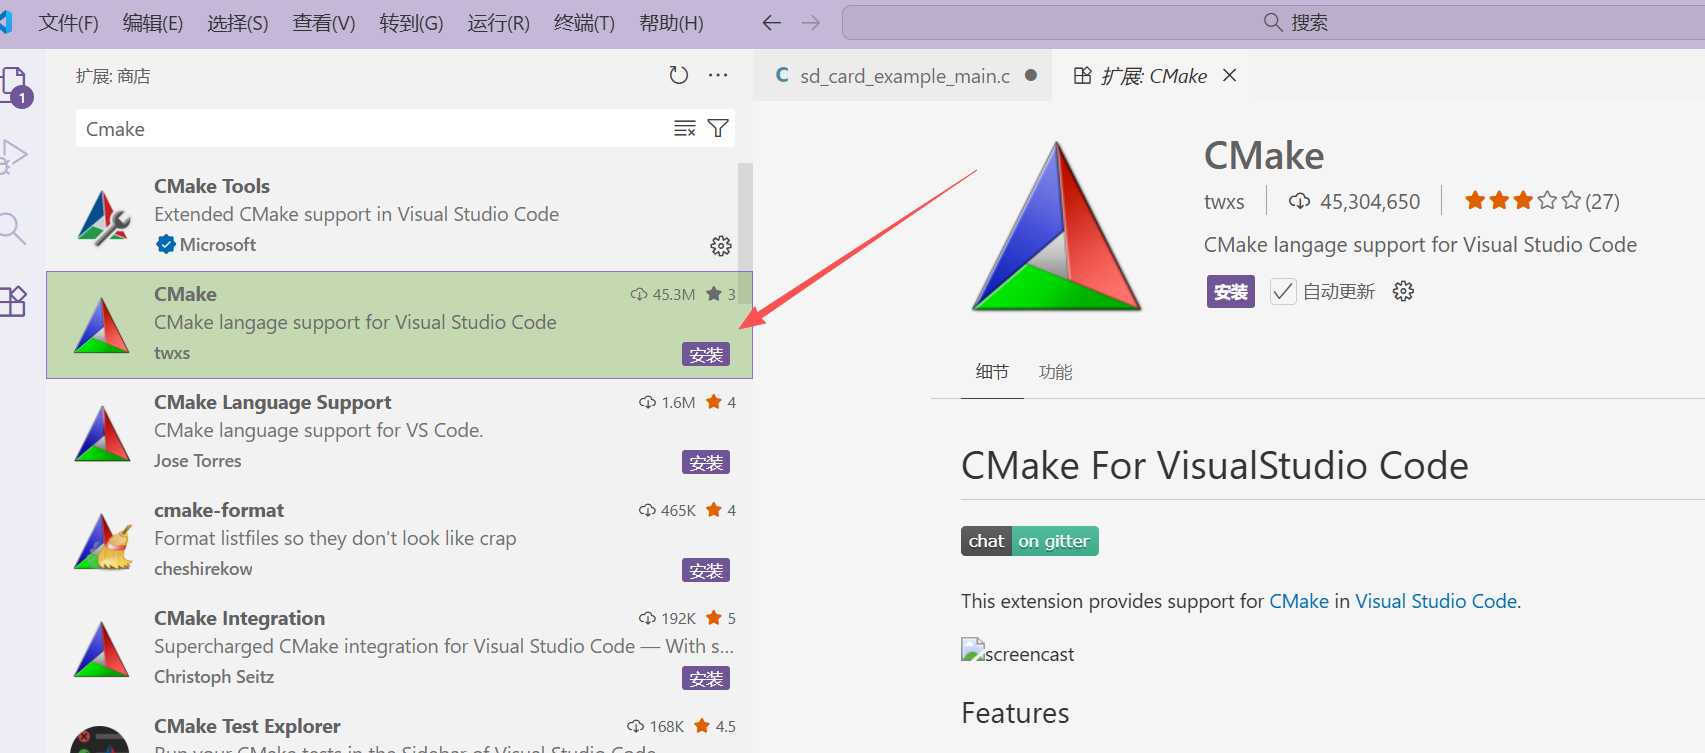Select the CMake Language Support extension icon
Viewport: 1705px width, 753px height.
pos(102,434)
